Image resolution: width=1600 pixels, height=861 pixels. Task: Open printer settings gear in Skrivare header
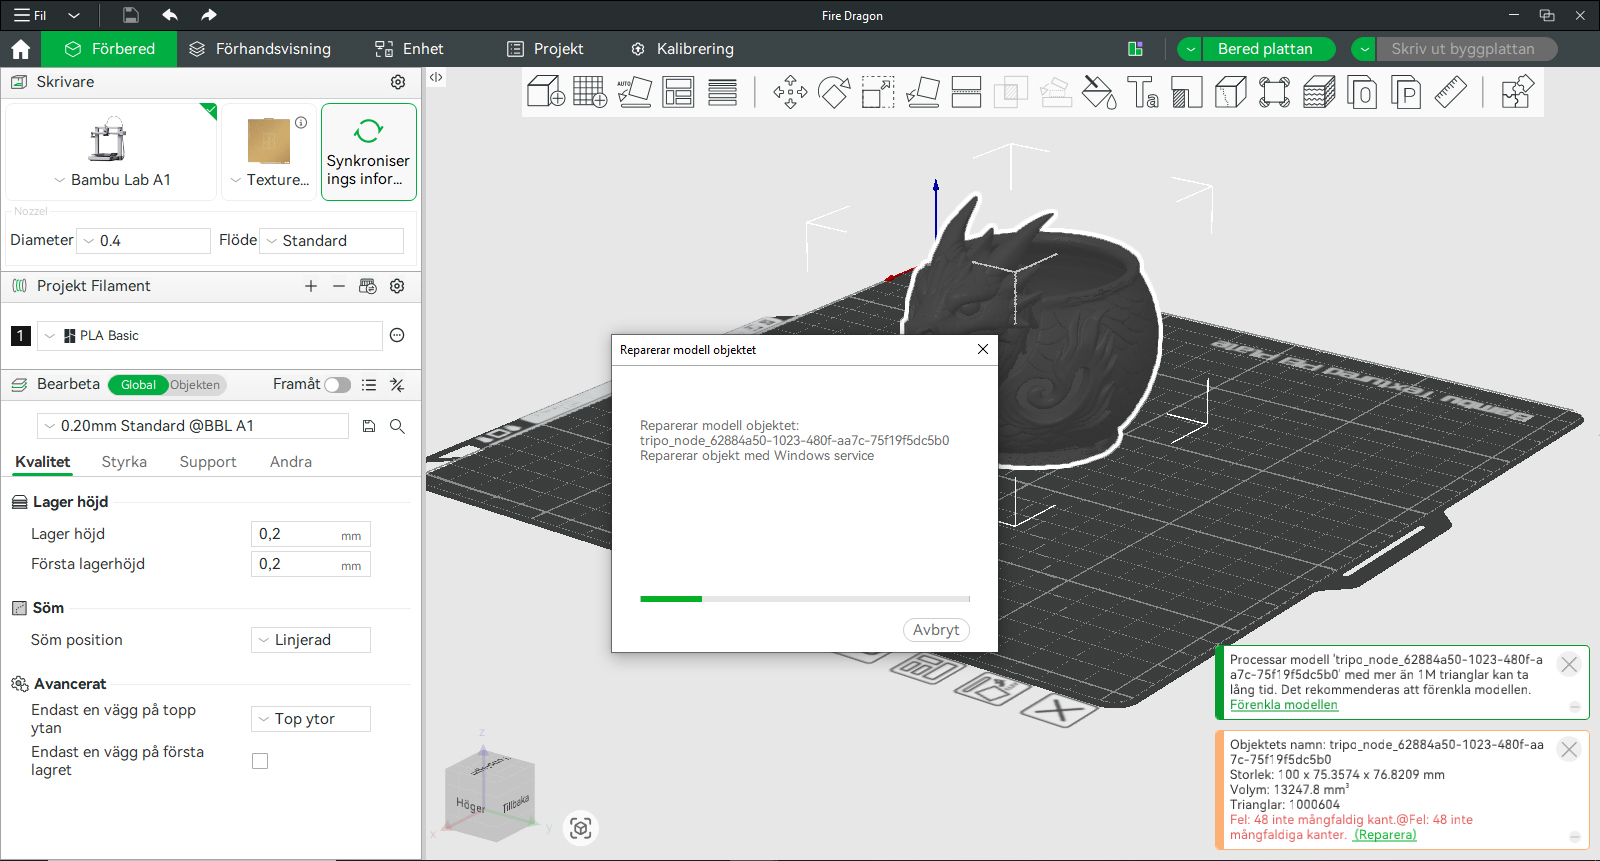(x=398, y=82)
